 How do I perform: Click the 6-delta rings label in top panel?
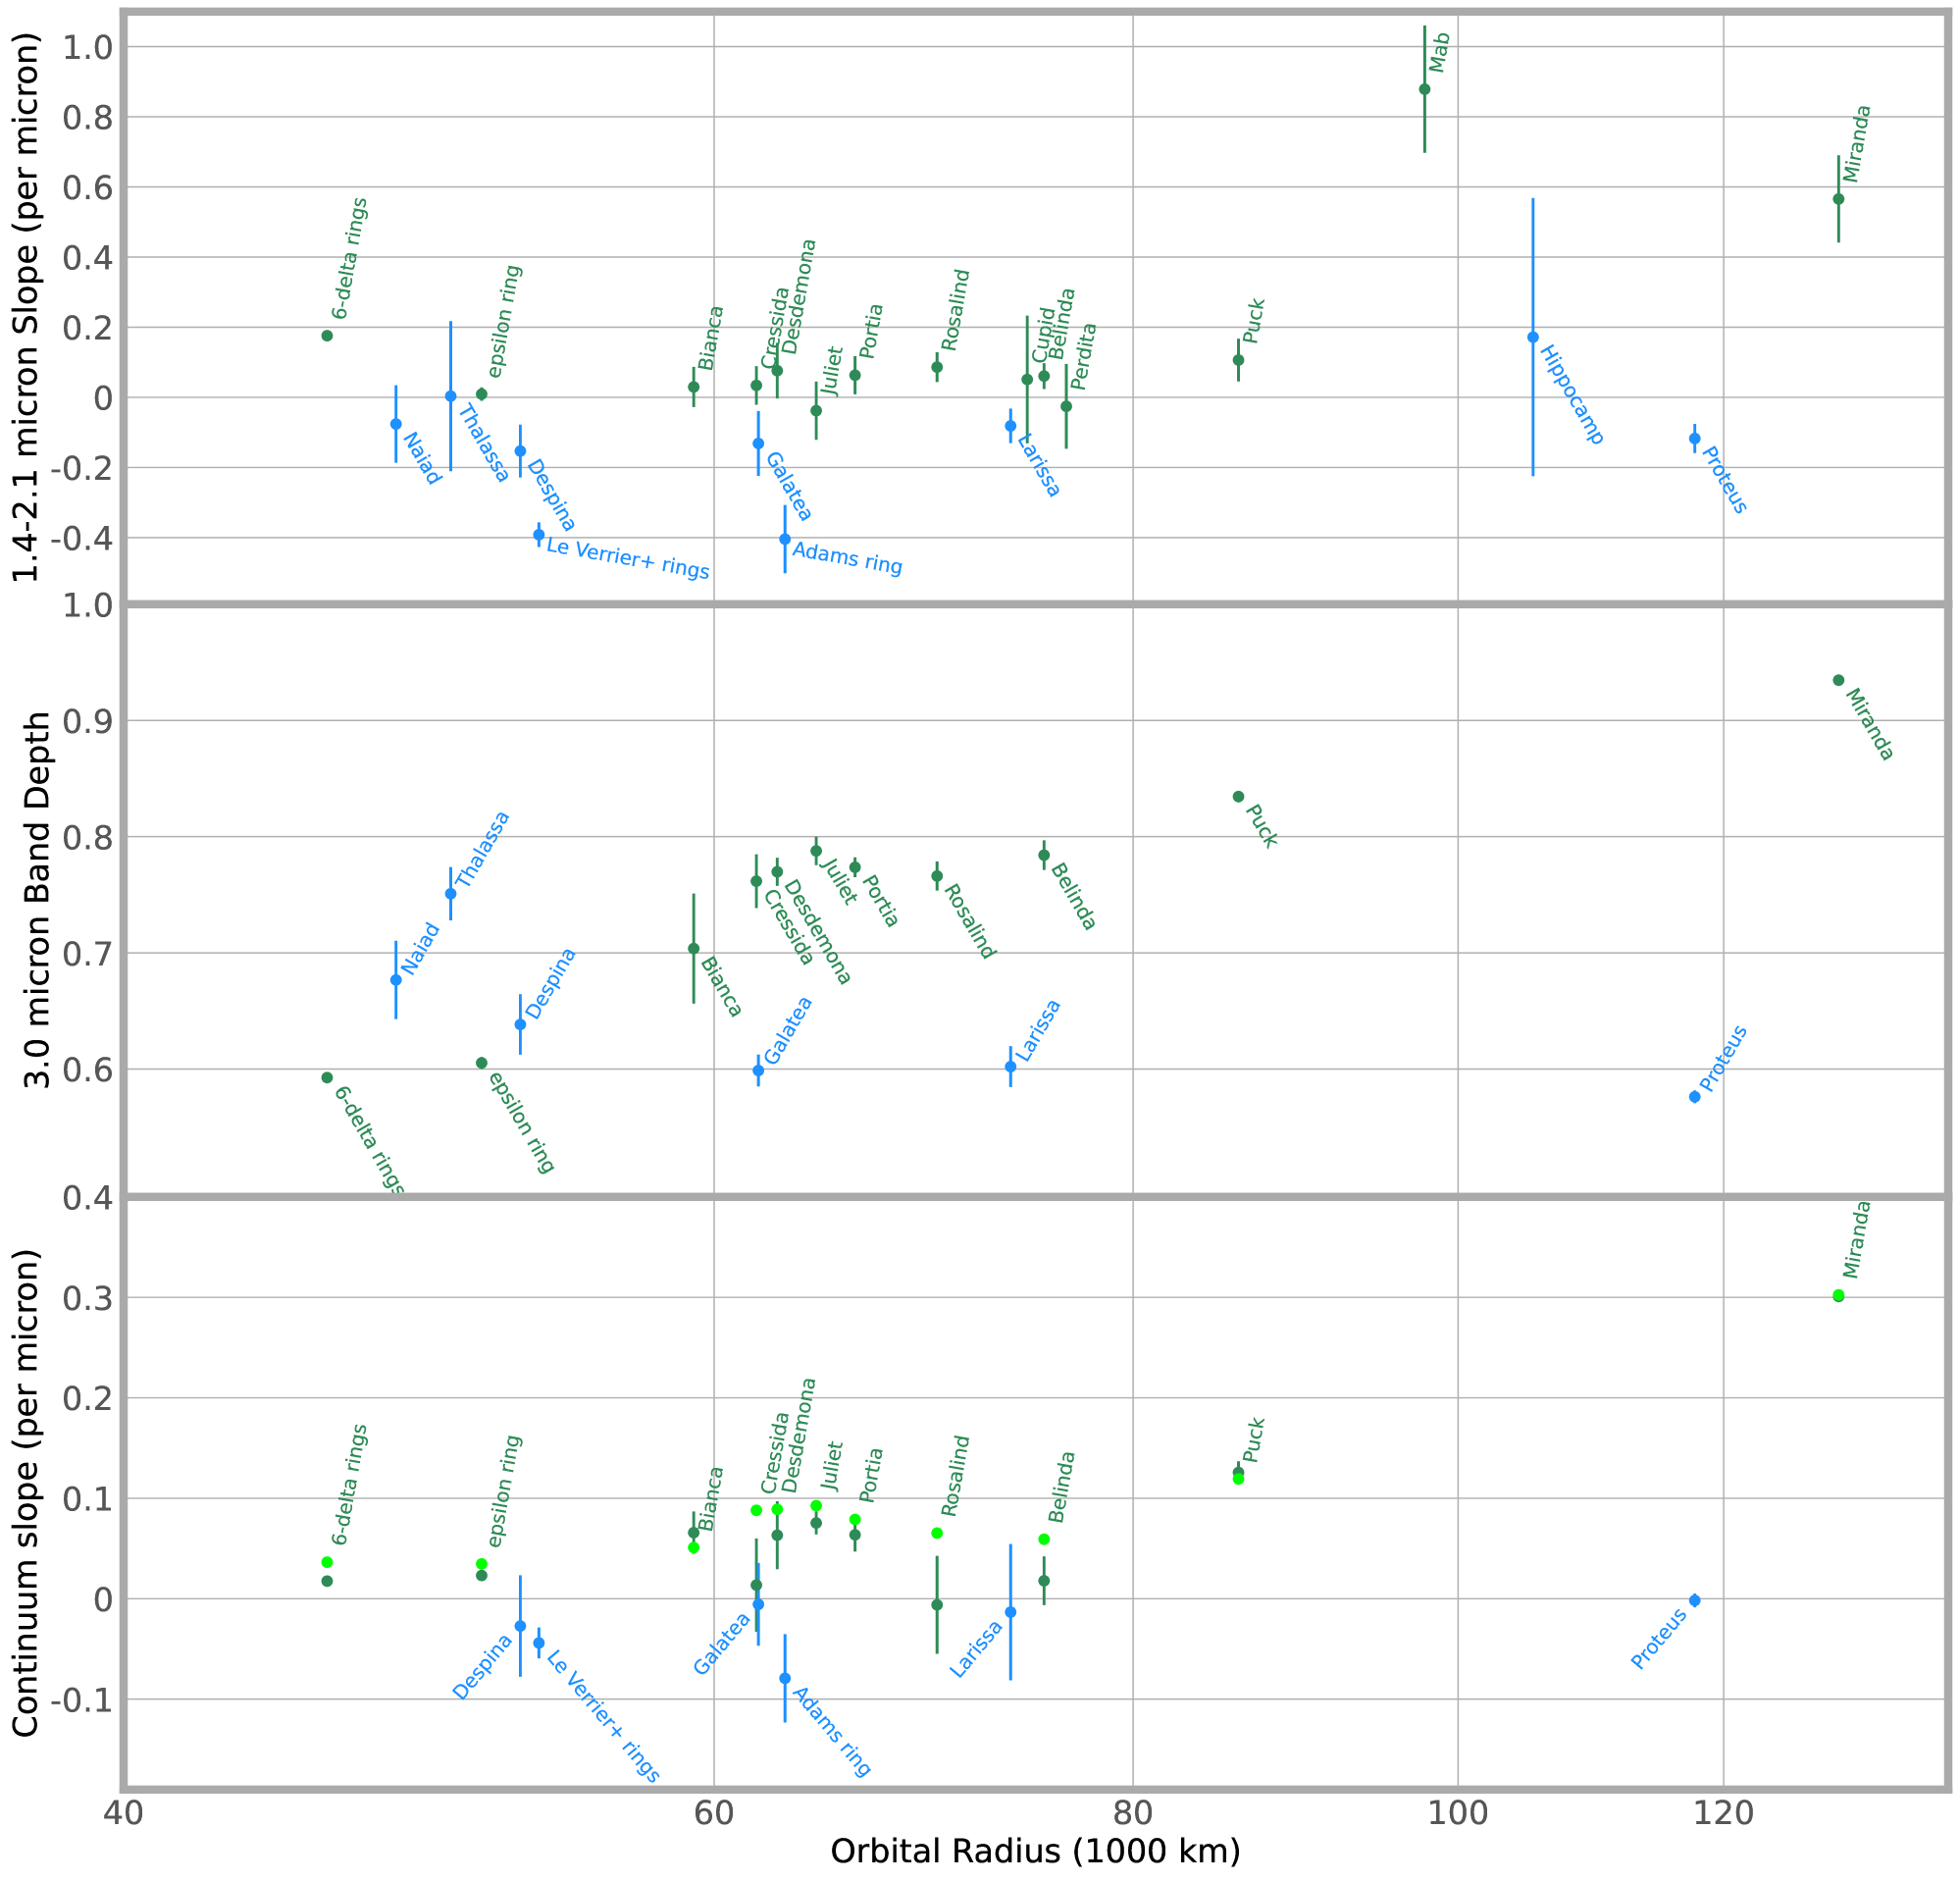[350, 259]
